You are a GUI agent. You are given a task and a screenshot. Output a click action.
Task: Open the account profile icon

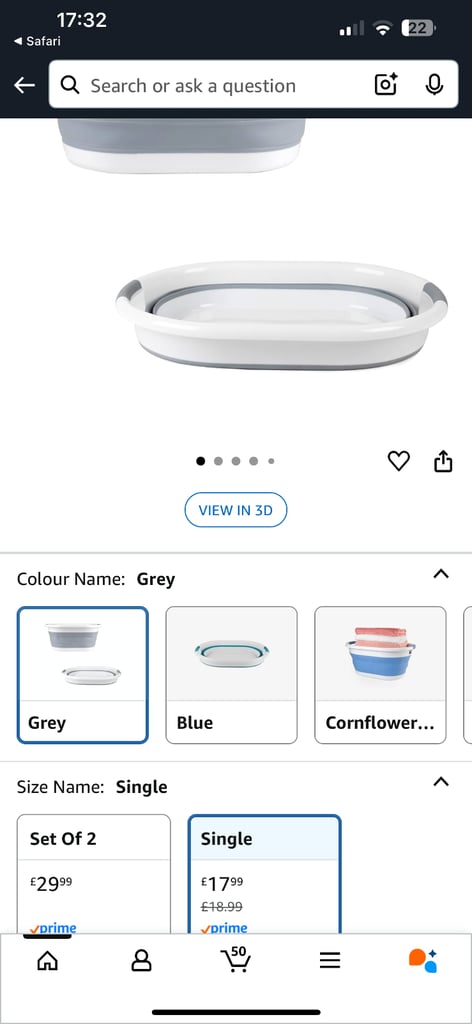141,960
